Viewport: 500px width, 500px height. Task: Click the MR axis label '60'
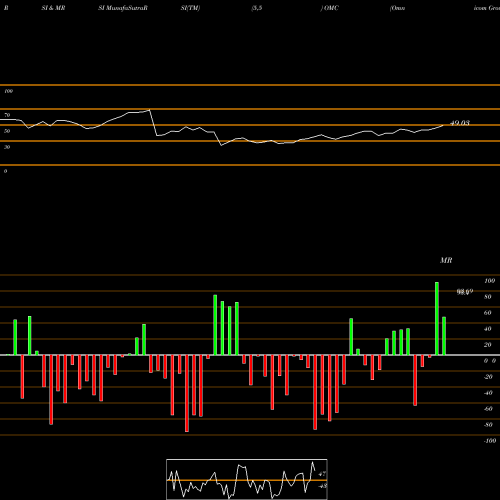pos(488,313)
